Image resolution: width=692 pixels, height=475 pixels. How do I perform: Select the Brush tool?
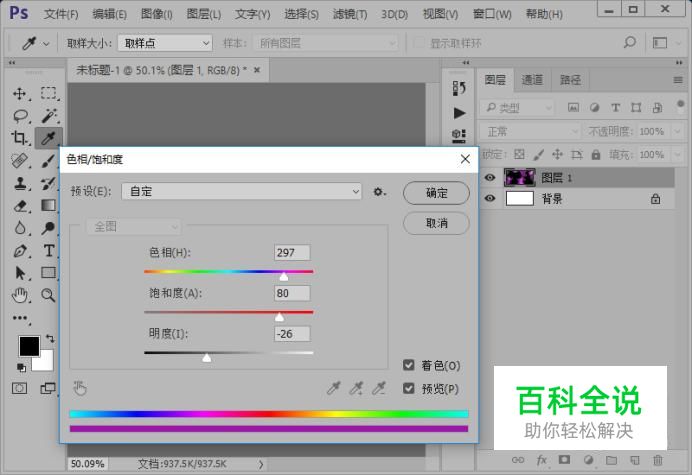coord(49,161)
